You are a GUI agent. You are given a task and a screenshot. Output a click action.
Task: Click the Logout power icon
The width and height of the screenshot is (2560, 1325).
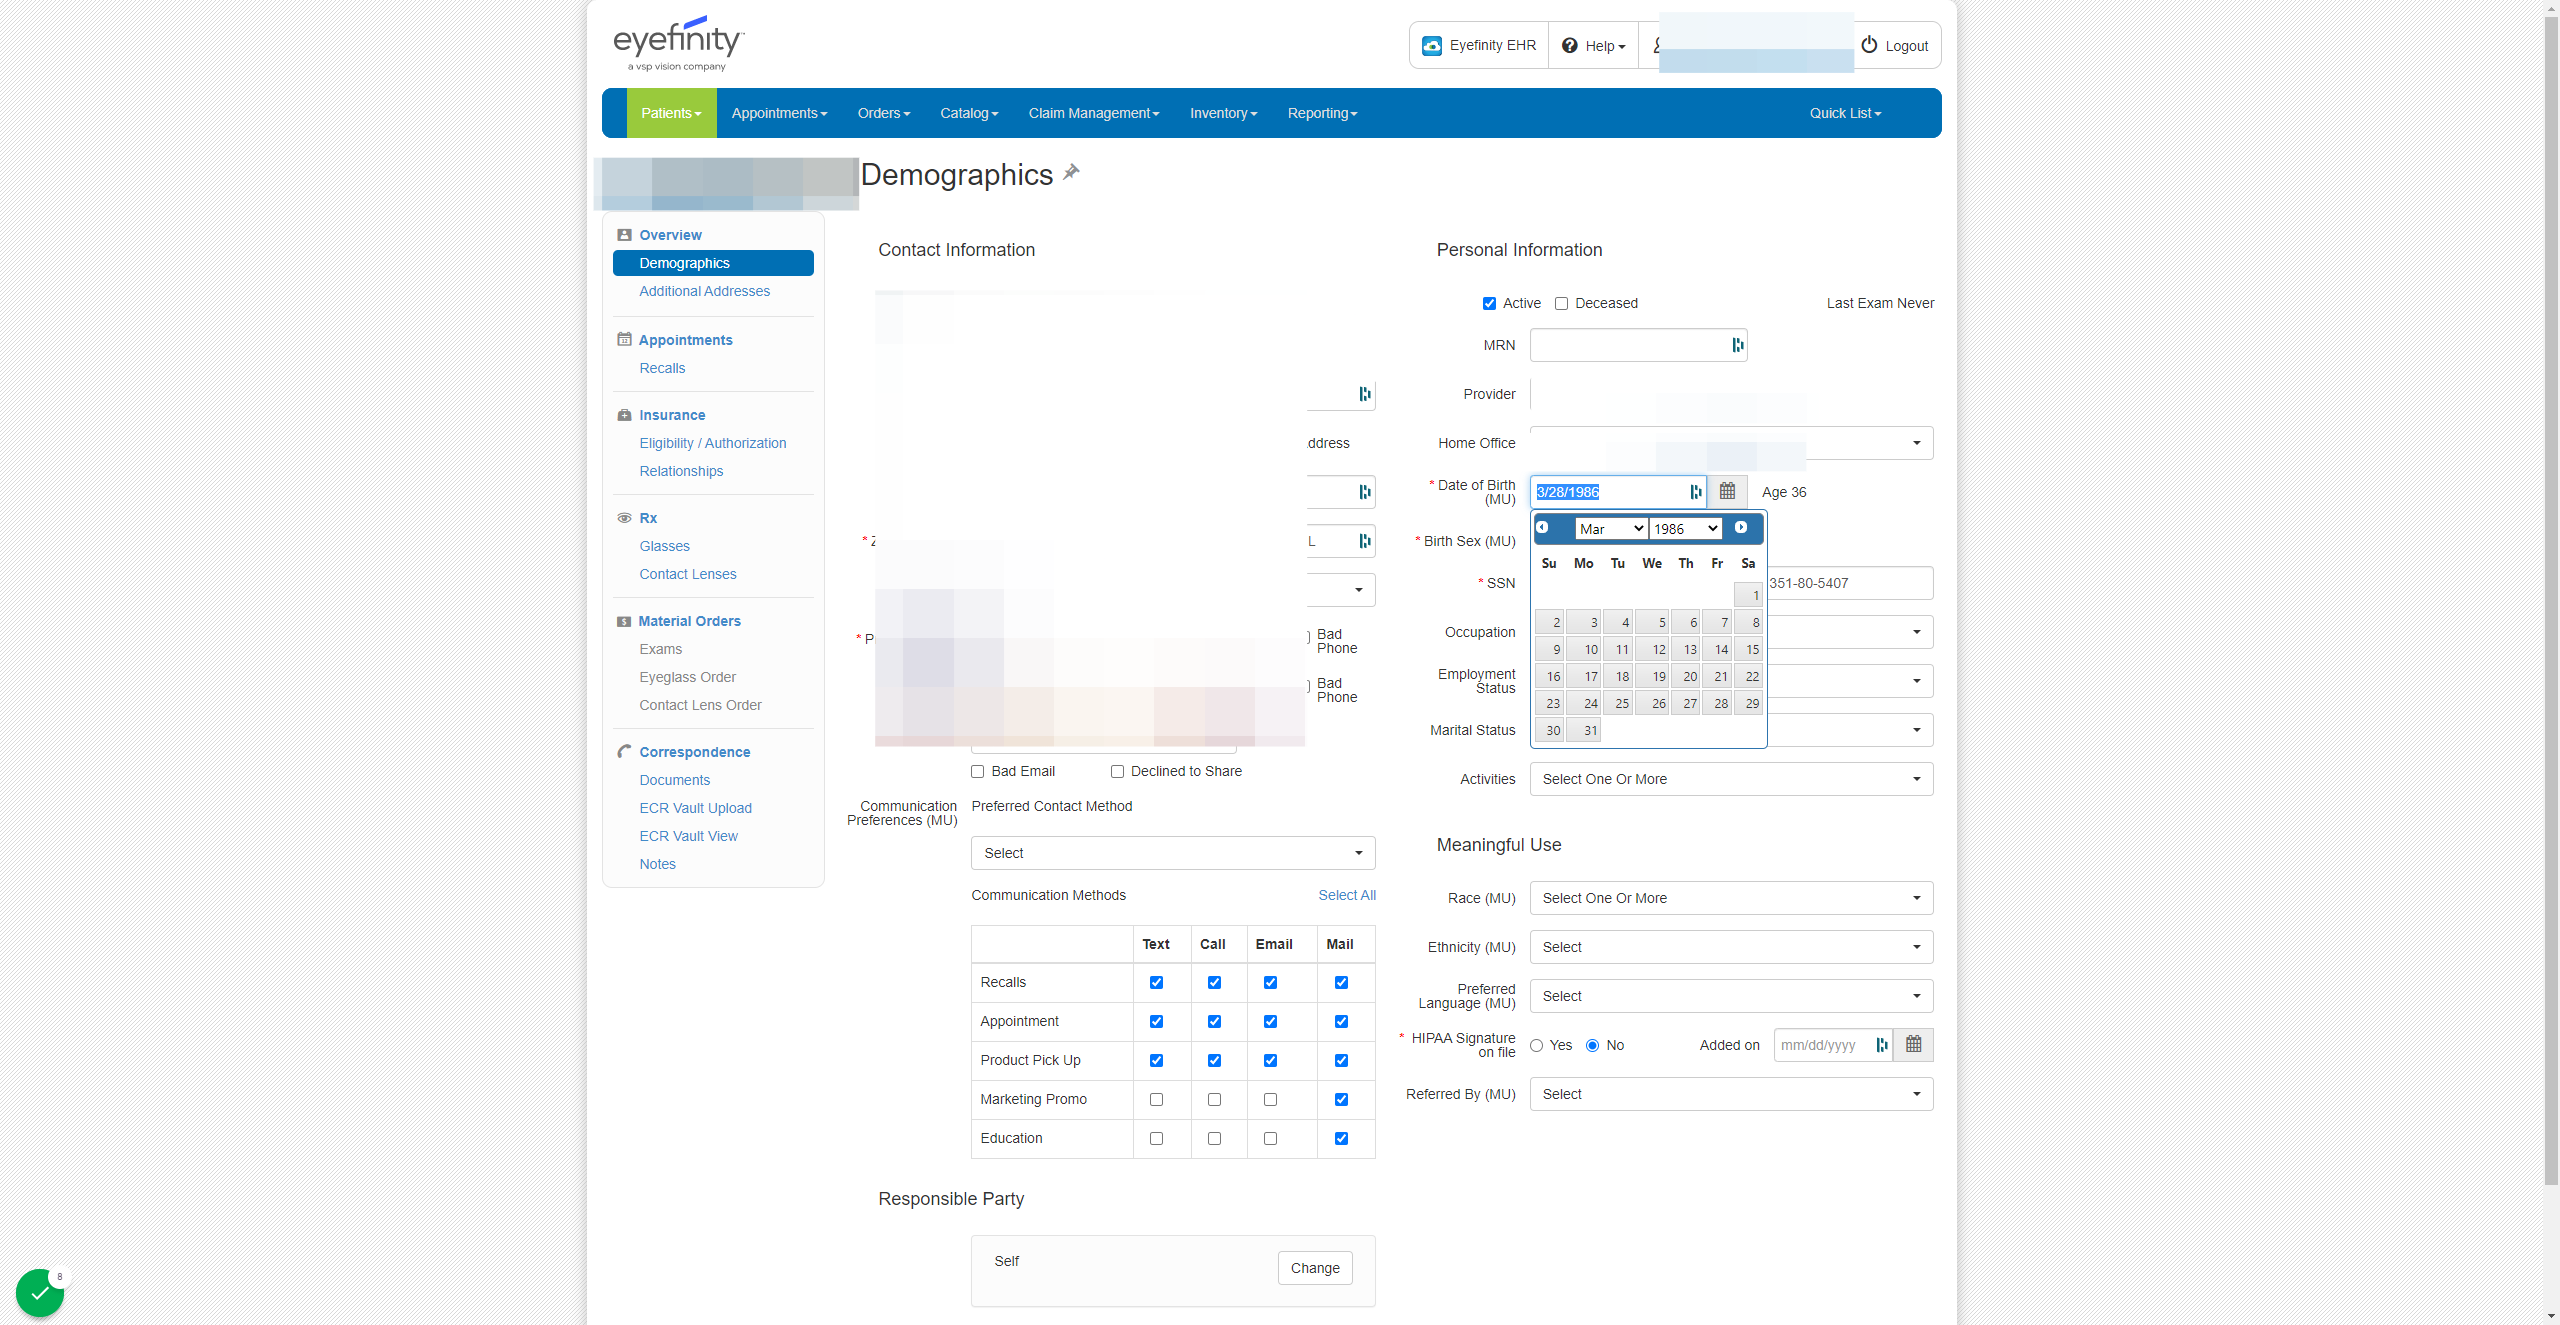click(1869, 45)
